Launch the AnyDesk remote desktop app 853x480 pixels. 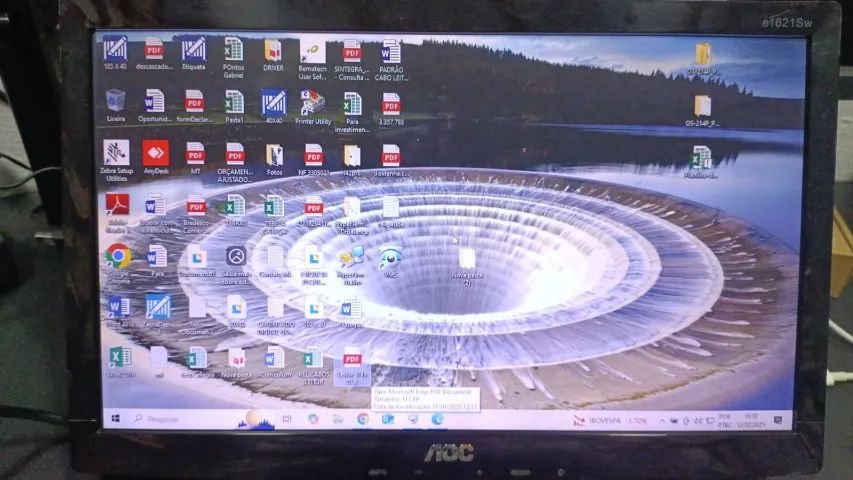click(x=156, y=157)
